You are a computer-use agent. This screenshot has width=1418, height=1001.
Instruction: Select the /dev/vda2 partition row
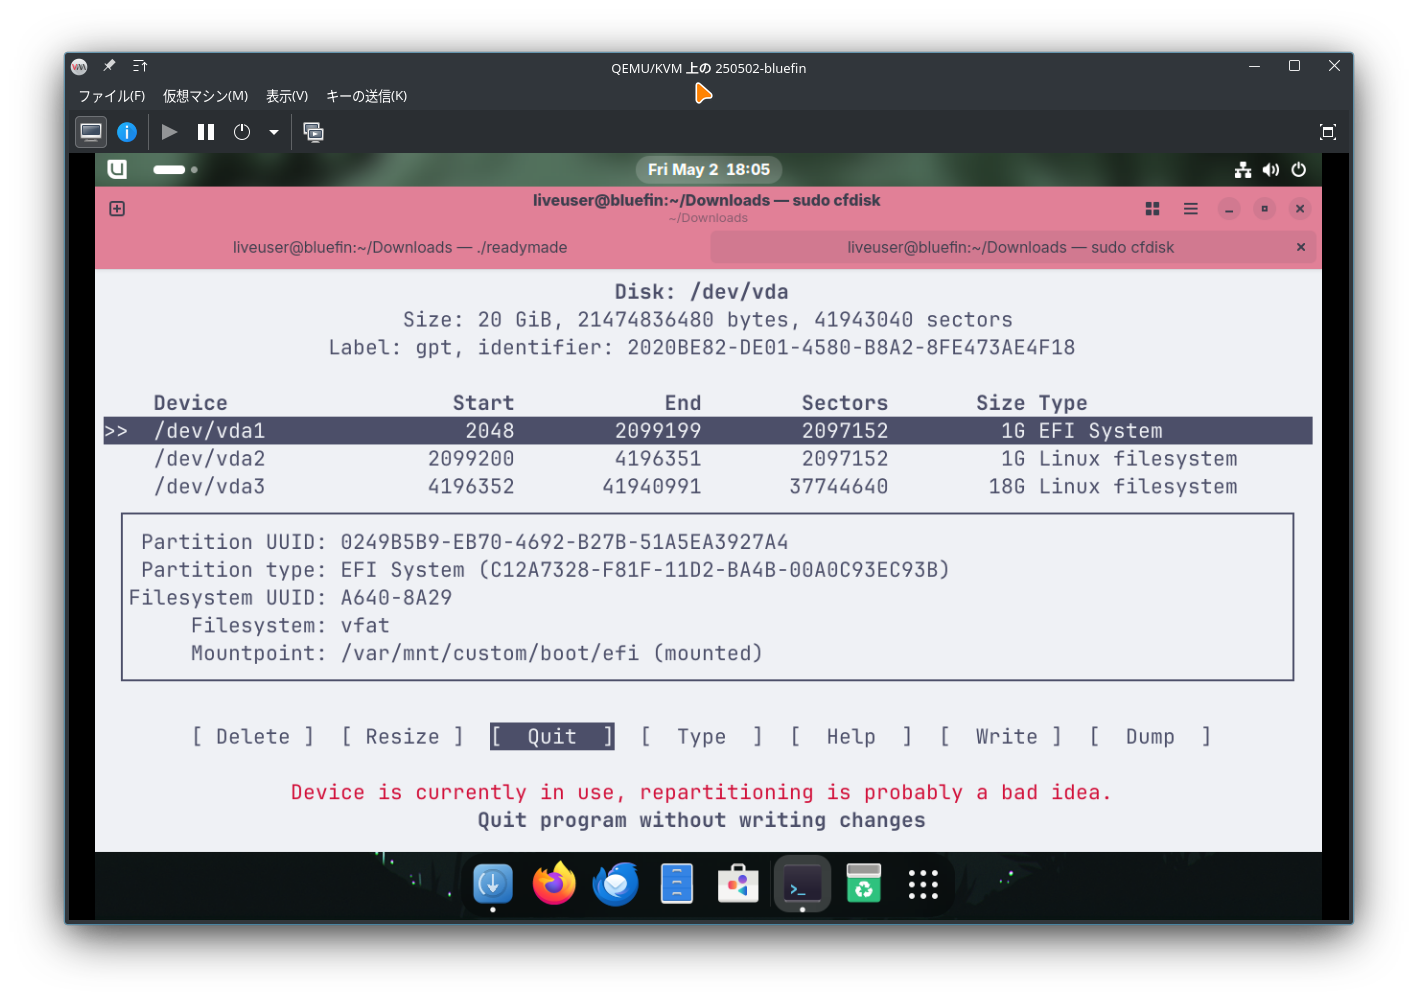[x=708, y=459]
